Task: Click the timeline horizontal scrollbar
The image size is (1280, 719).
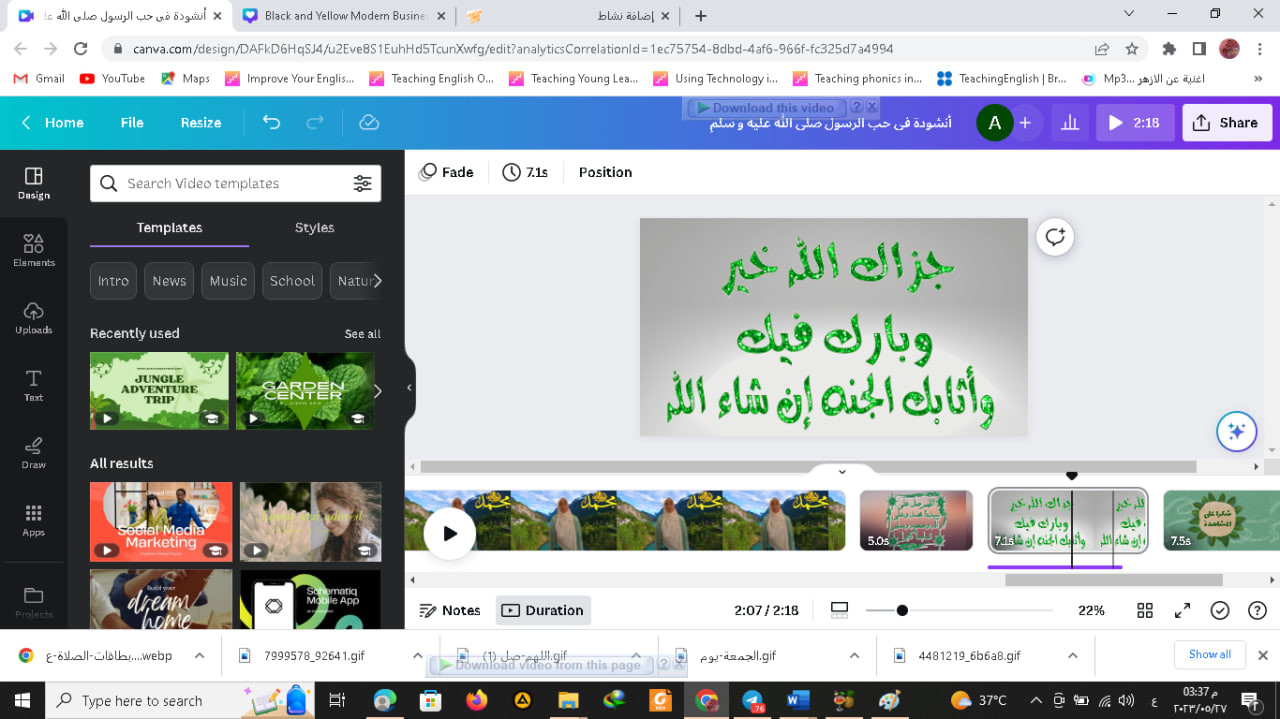Action: [x=1113, y=580]
